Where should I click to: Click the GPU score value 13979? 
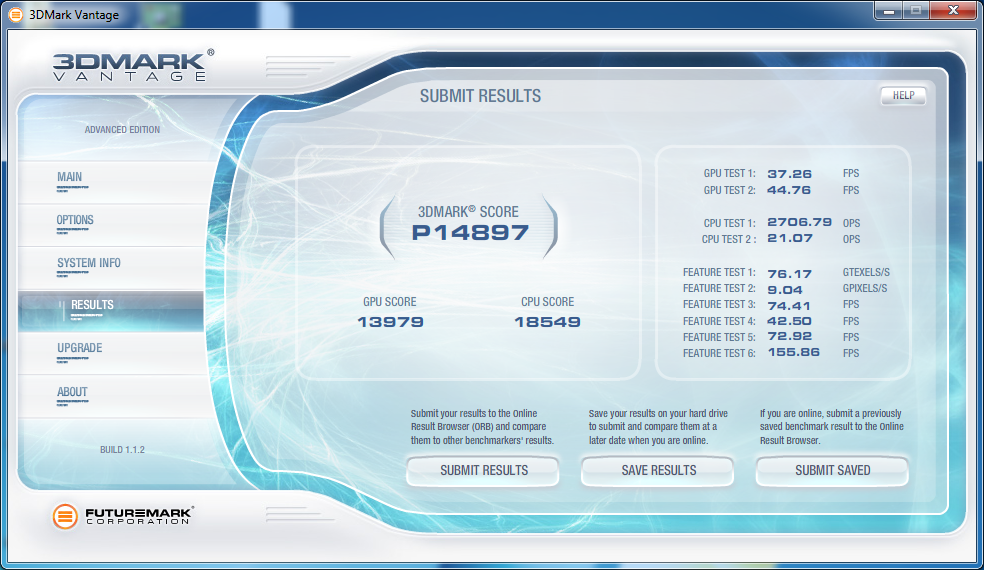(x=390, y=322)
